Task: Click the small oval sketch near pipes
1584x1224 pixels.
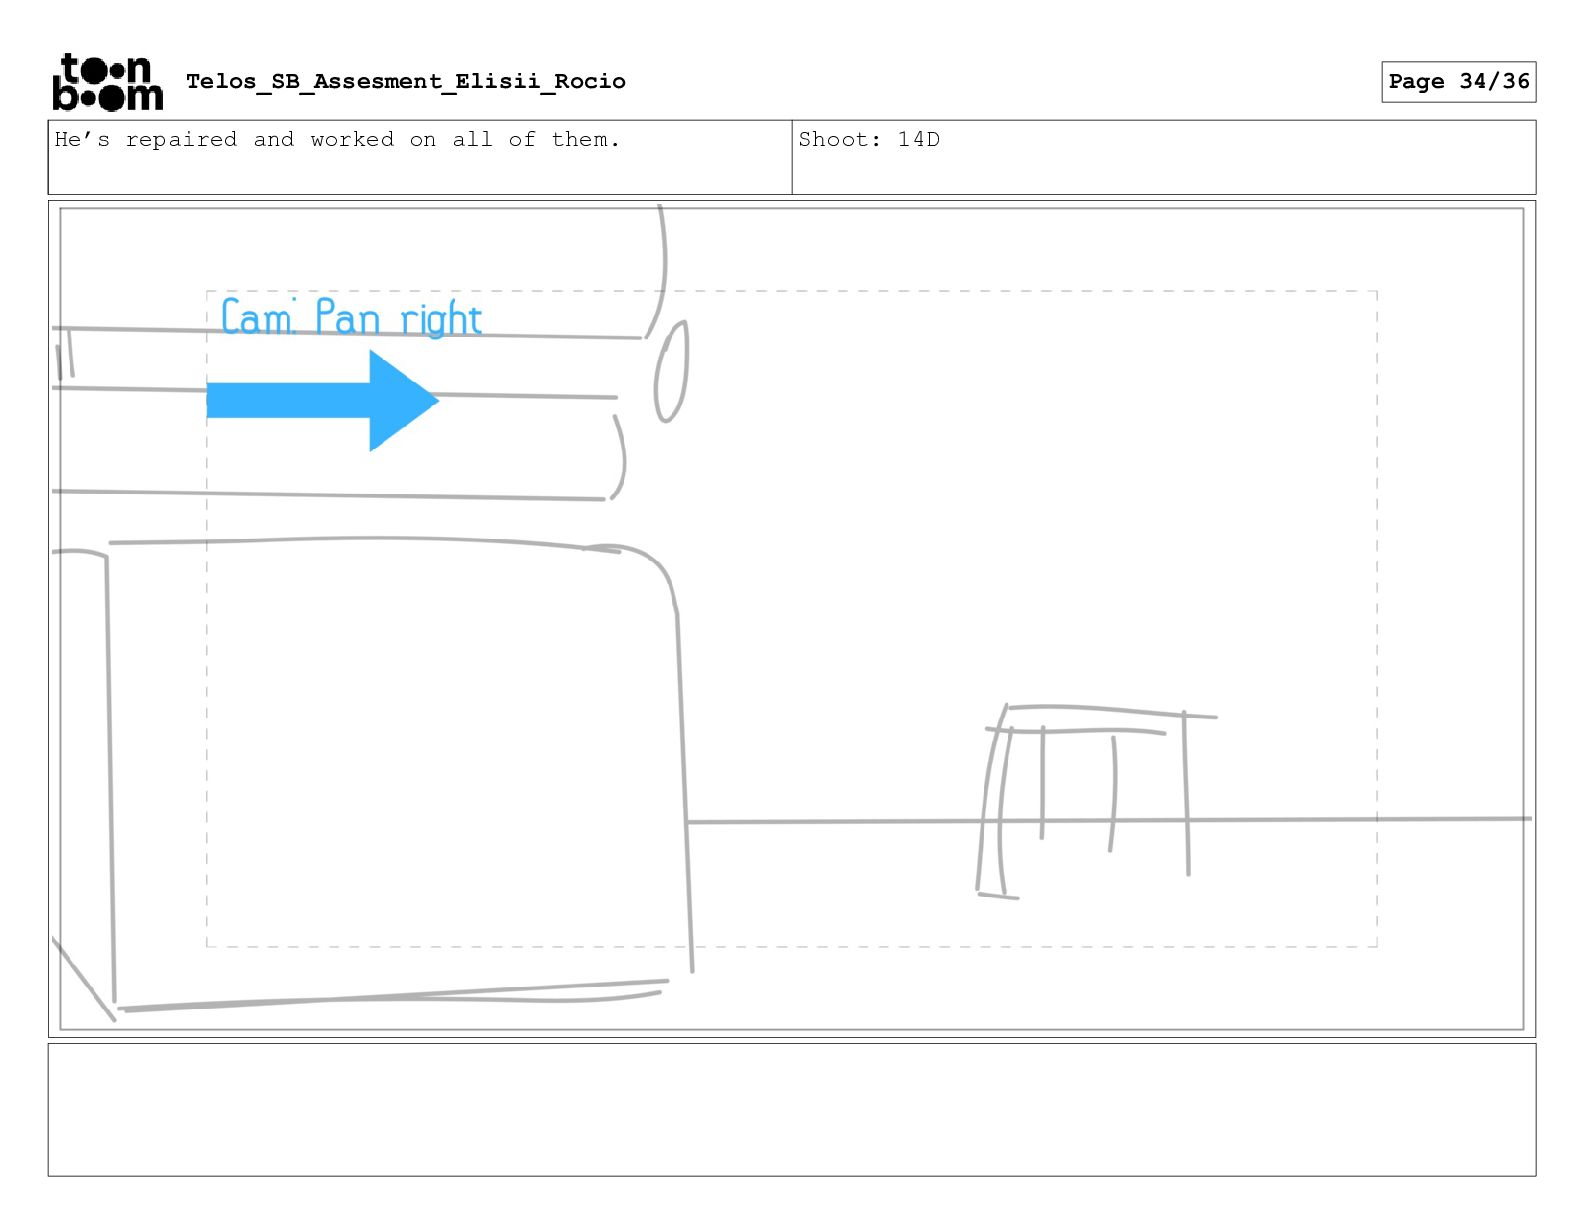Action: tap(671, 371)
